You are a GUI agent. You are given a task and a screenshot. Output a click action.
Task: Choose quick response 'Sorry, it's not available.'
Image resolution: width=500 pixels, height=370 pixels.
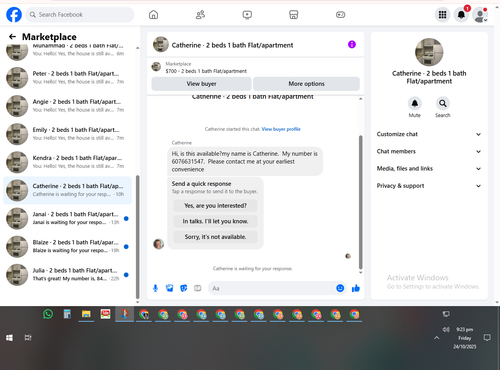pyautogui.click(x=215, y=237)
